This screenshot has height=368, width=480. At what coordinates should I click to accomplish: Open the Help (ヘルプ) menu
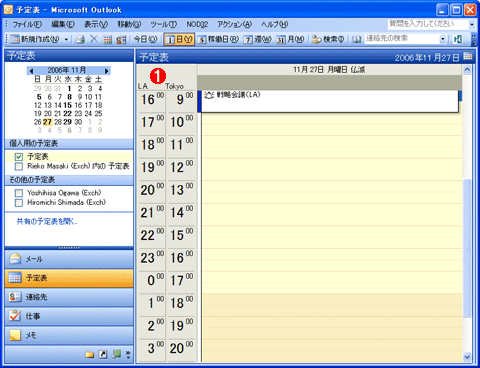275,24
